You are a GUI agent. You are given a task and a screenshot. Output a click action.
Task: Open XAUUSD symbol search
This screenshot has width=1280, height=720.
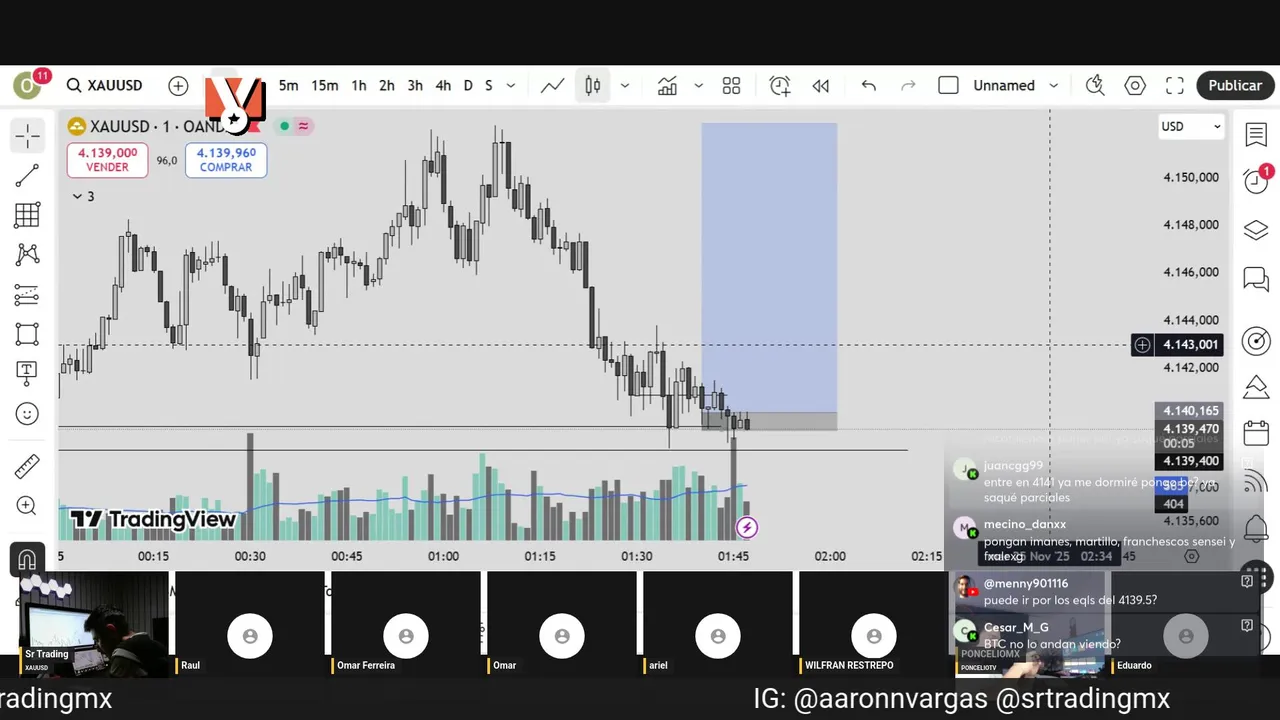coord(105,86)
